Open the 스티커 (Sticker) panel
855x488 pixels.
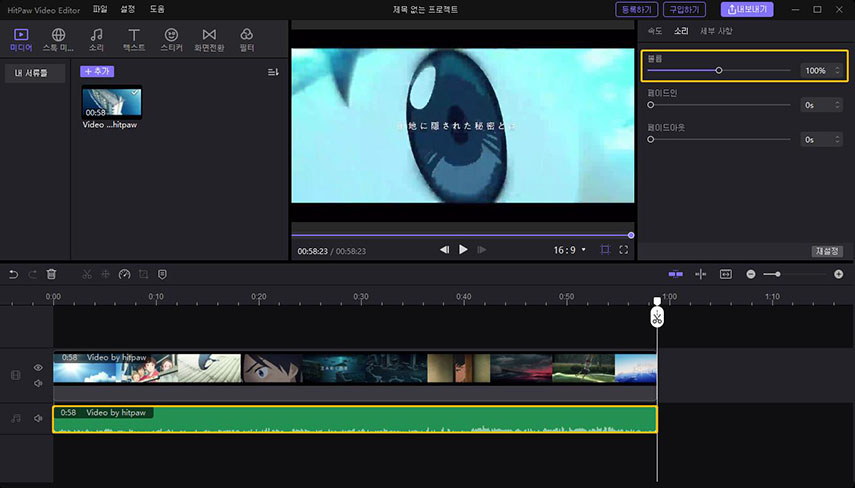point(171,40)
